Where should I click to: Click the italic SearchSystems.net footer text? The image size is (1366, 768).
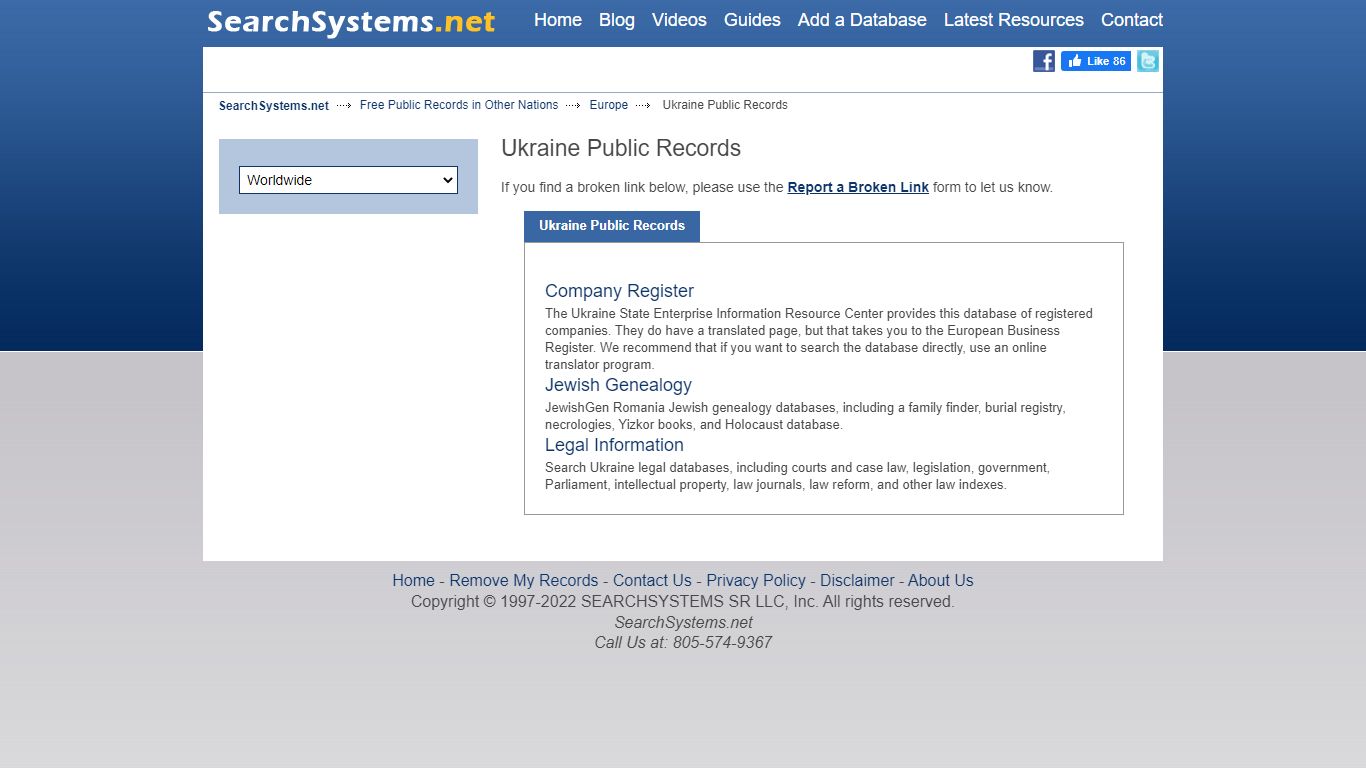[683, 622]
